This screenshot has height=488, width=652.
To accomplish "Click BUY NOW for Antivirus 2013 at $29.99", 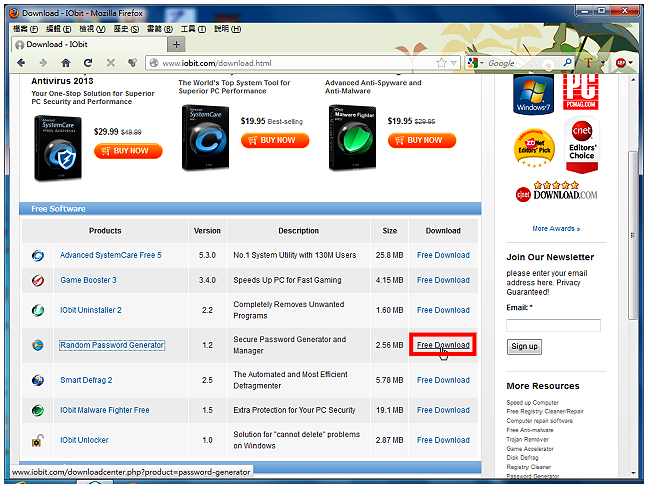I will point(128,151).
